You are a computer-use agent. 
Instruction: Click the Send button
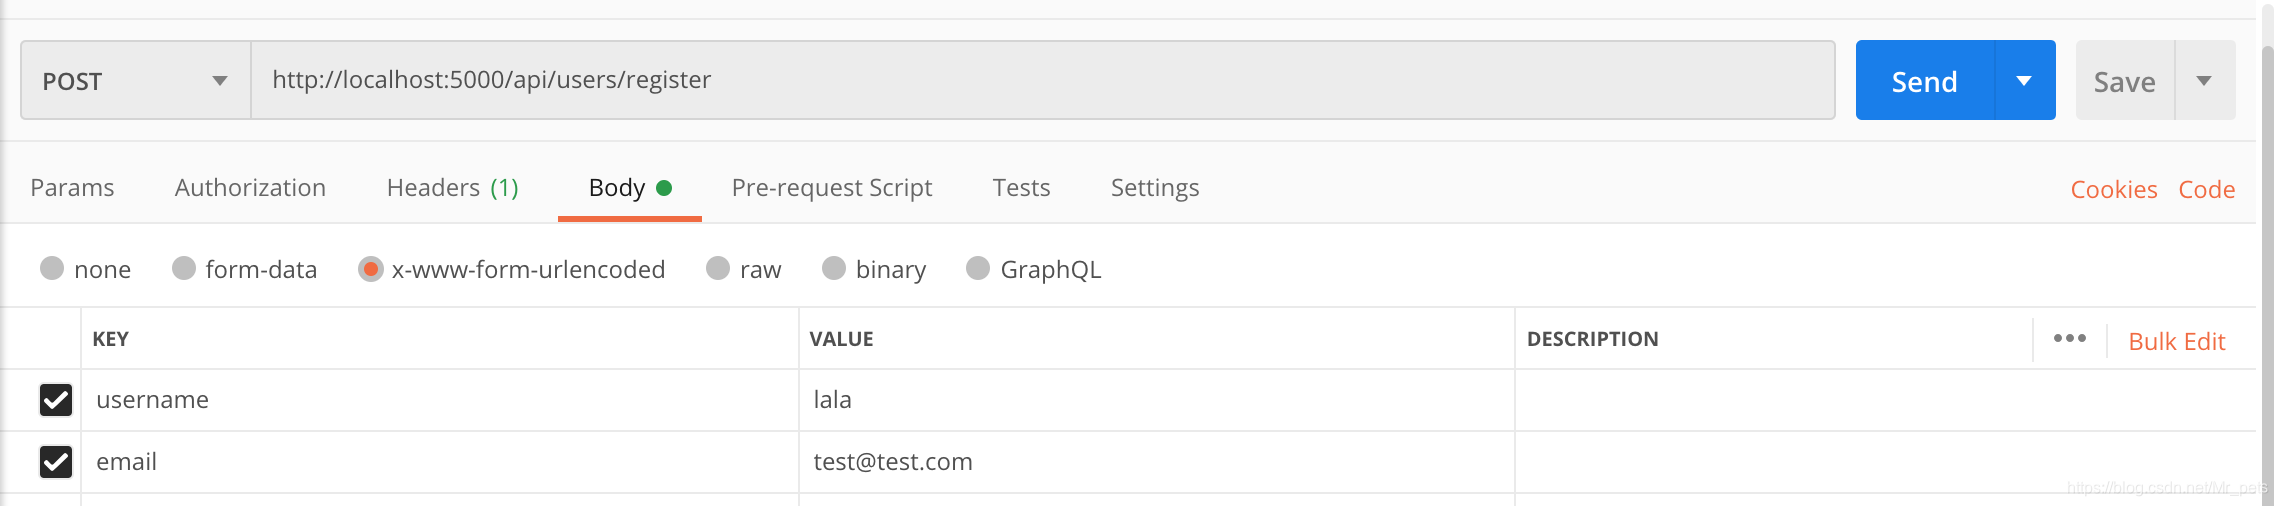pos(1924,81)
